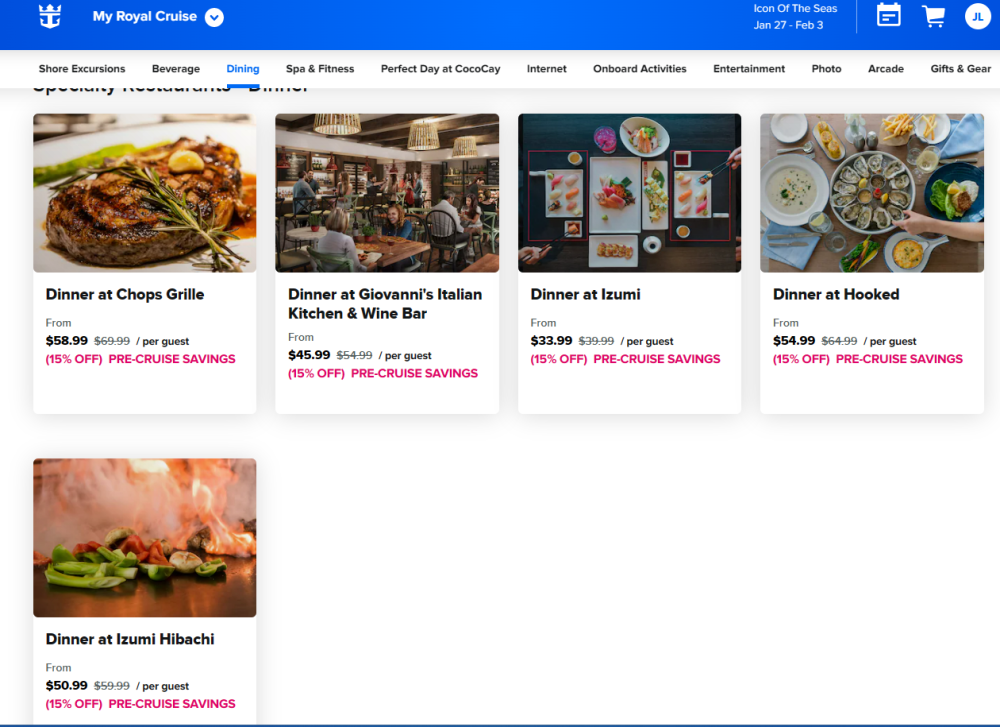
Task: Open the shopping cart icon
Action: [x=934, y=16]
